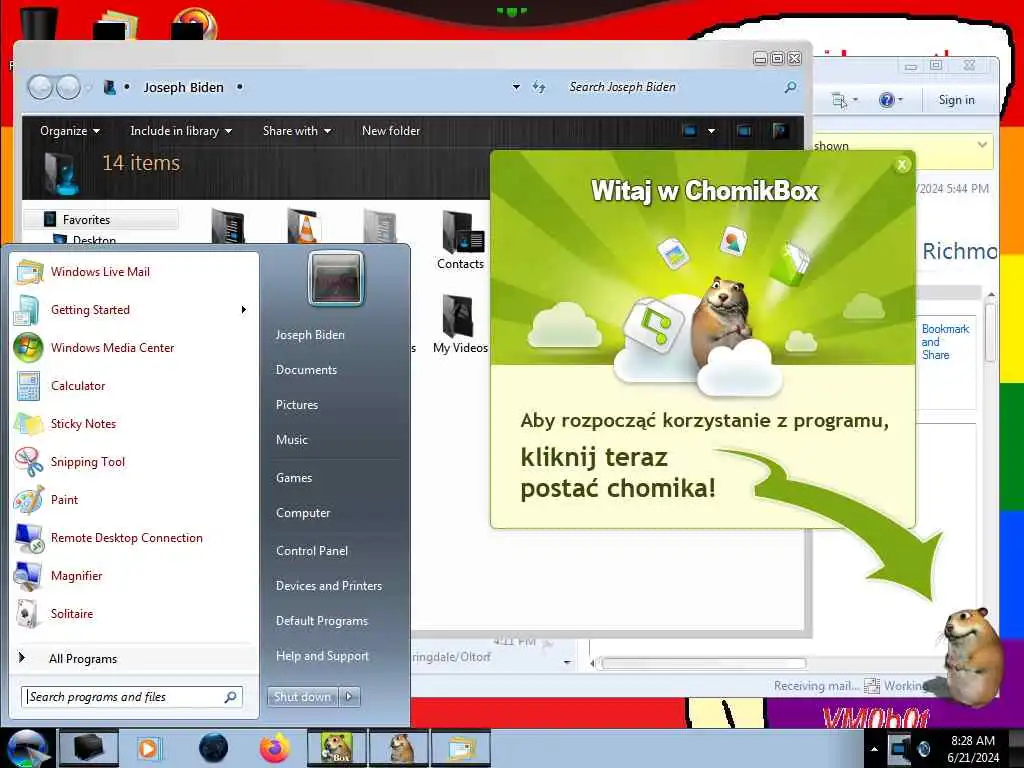Image resolution: width=1024 pixels, height=768 pixels.
Task: Open the Organize dropdown in Explorer
Action: (x=70, y=131)
